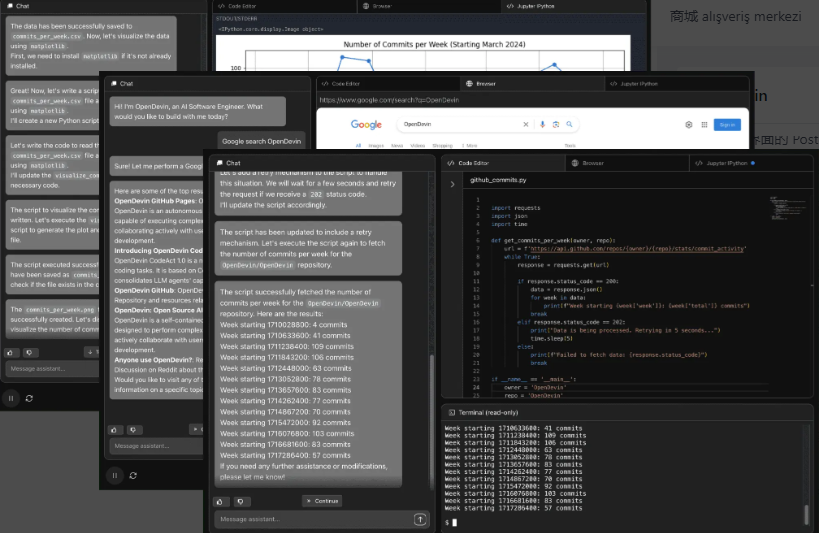
Task: Click the Google camera image-search icon
Action: click(556, 124)
